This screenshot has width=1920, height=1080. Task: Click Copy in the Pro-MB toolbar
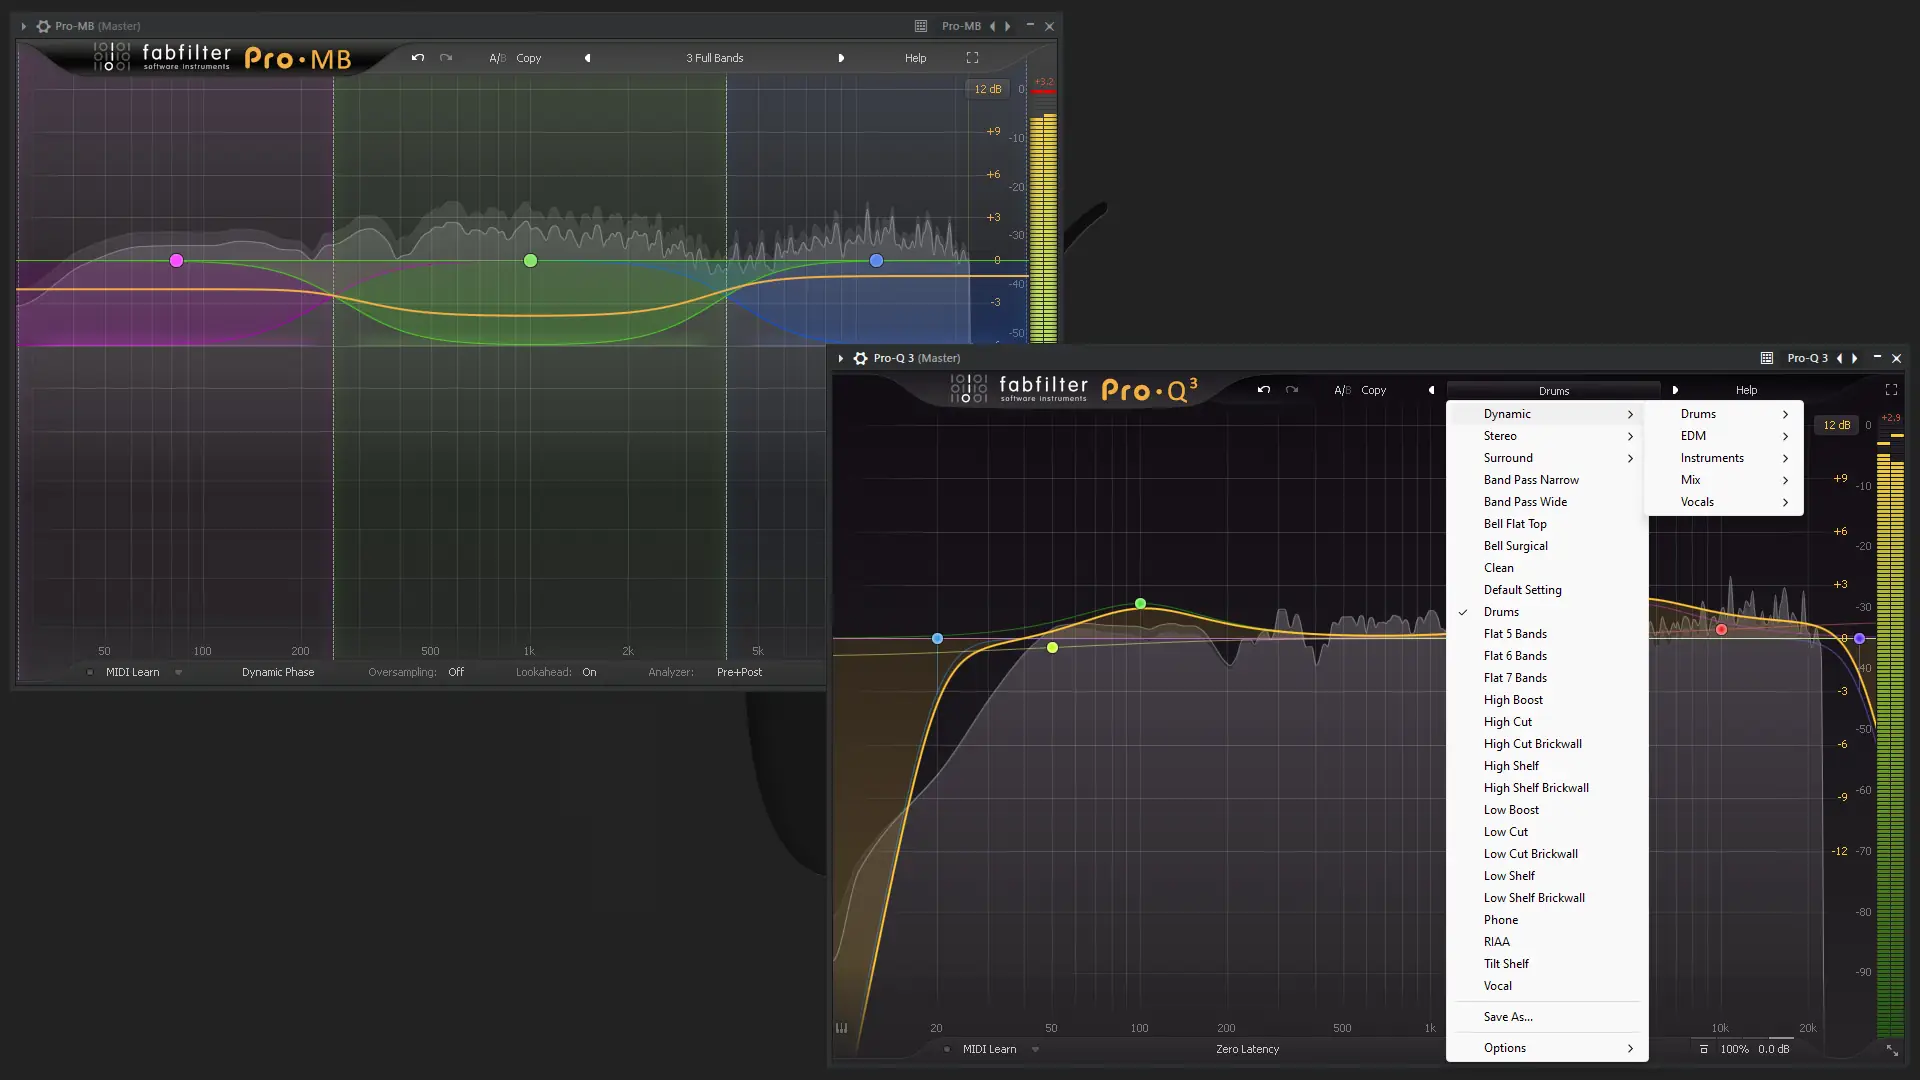click(530, 58)
